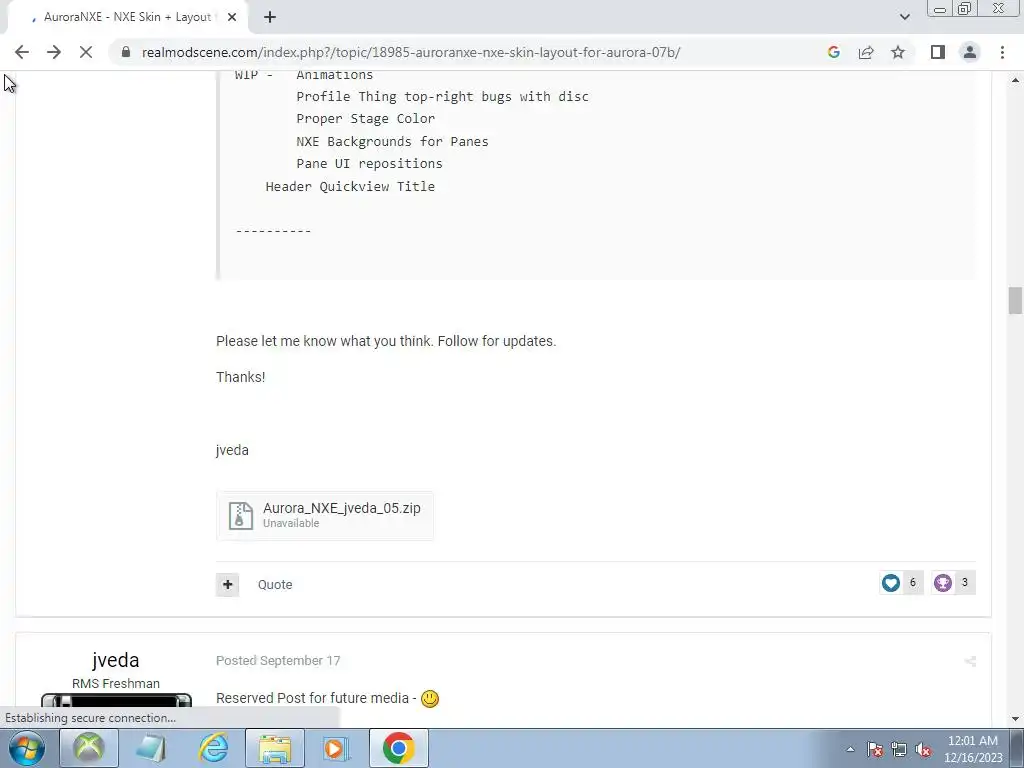Click the page vertical scrollbar thumb
This screenshot has width=1024, height=768.
[x=1015, y=300]
